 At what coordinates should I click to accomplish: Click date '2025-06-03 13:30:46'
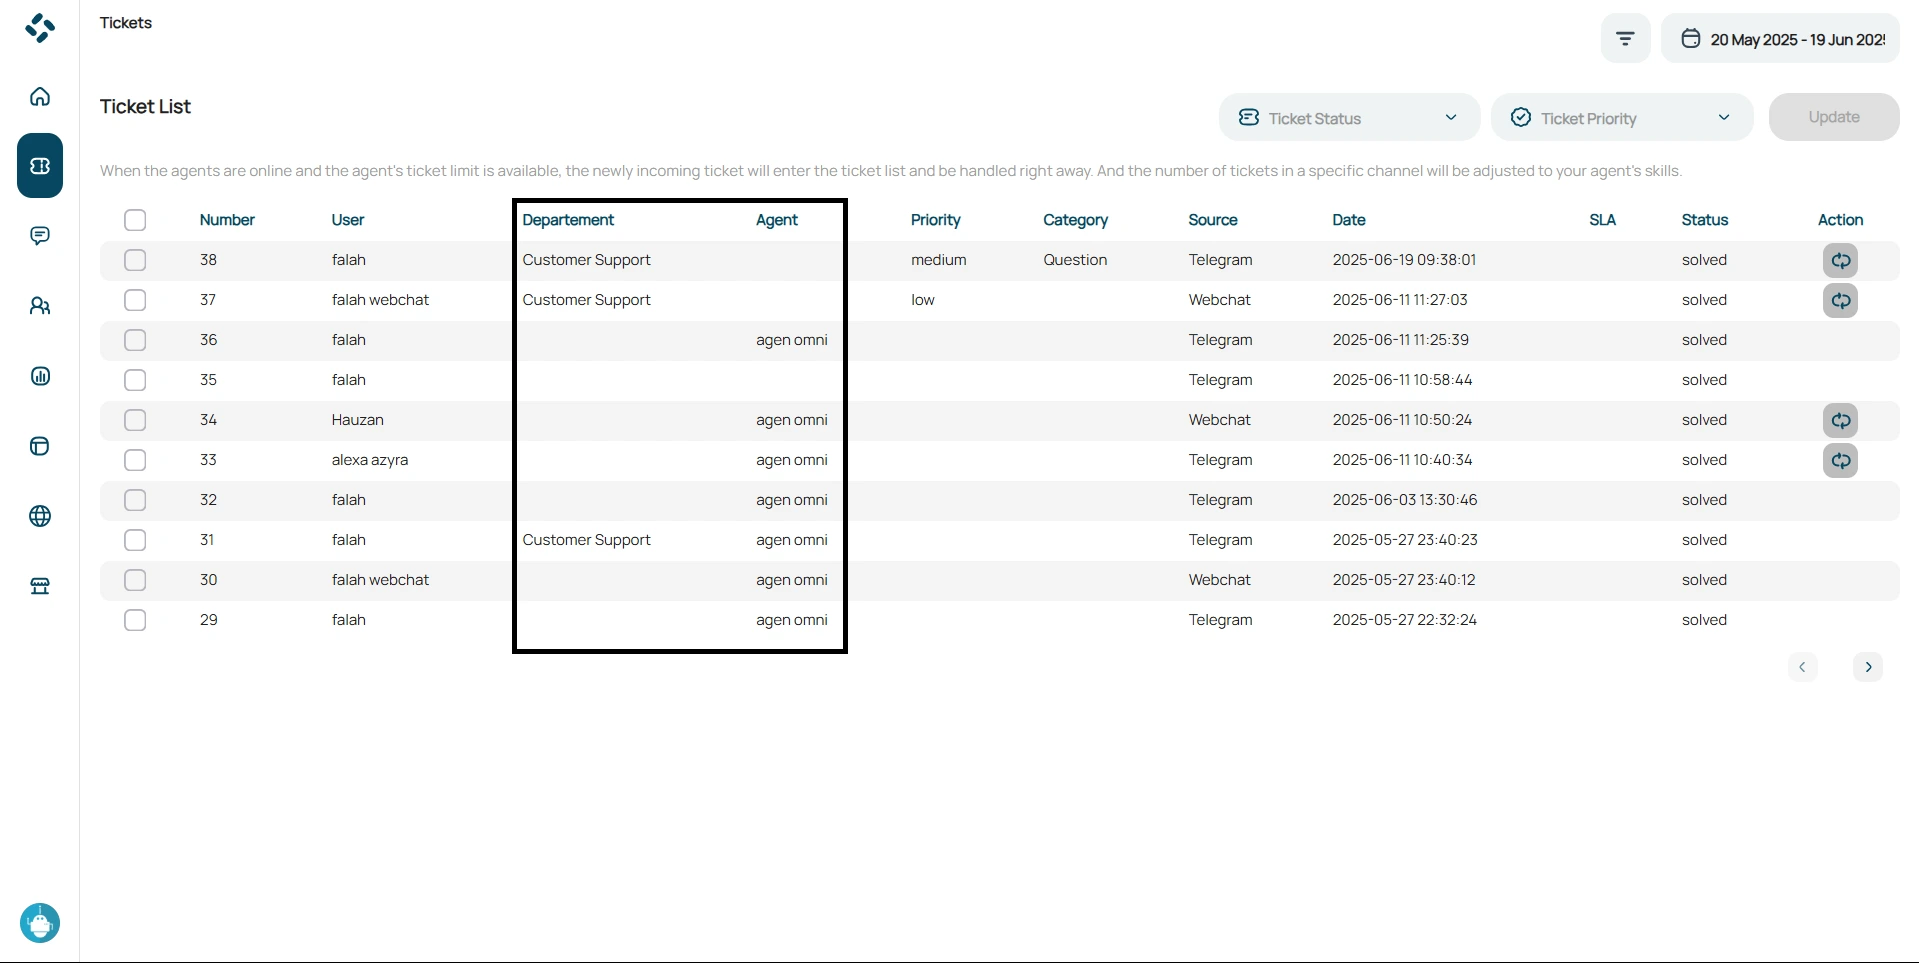(1405, 500)
